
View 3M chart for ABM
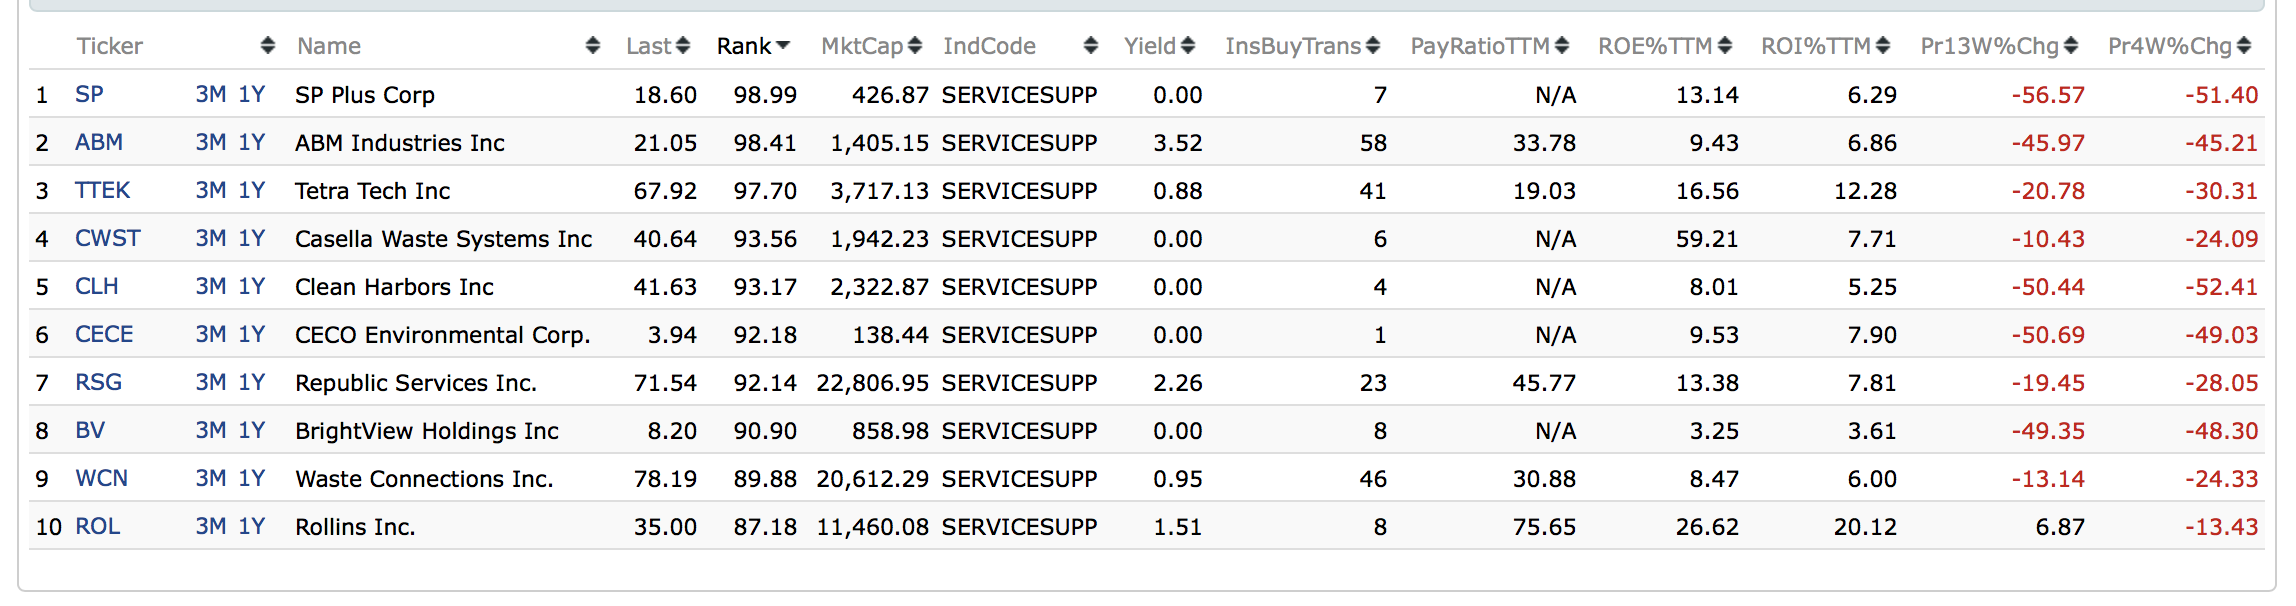(210, 143)
